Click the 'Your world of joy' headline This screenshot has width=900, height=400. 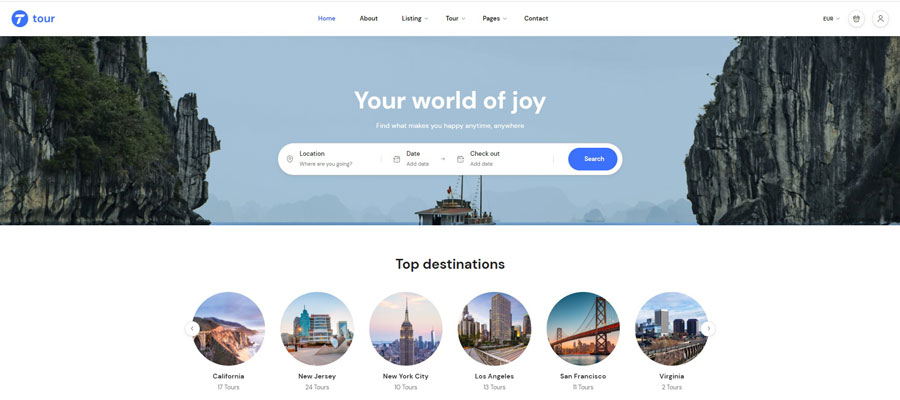[450, 101]
